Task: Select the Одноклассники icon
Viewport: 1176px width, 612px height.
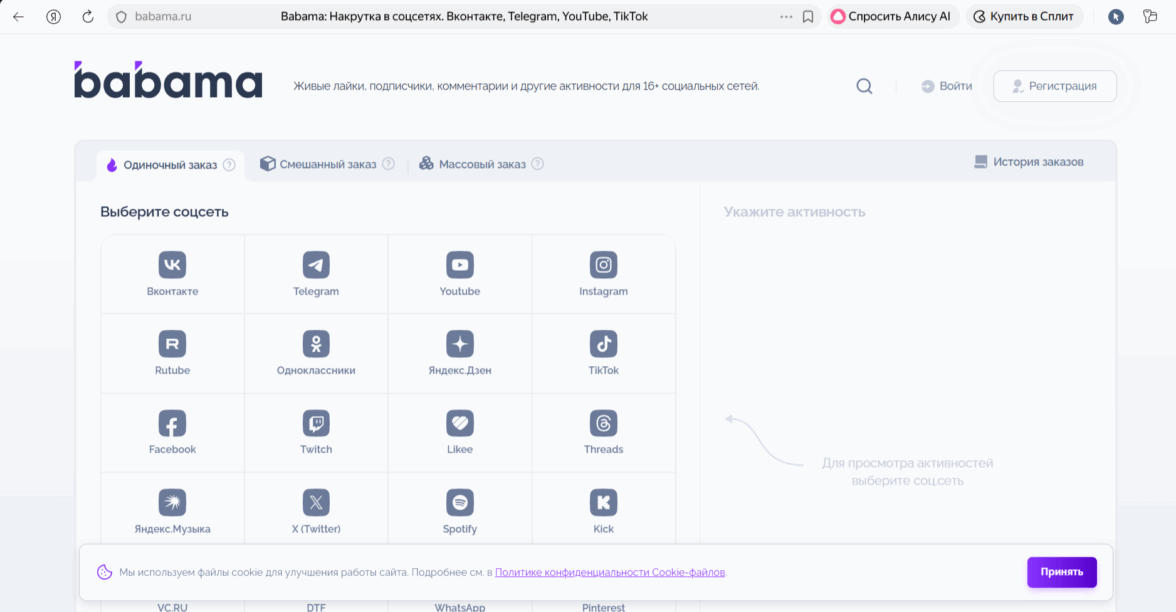Action: 316,344
